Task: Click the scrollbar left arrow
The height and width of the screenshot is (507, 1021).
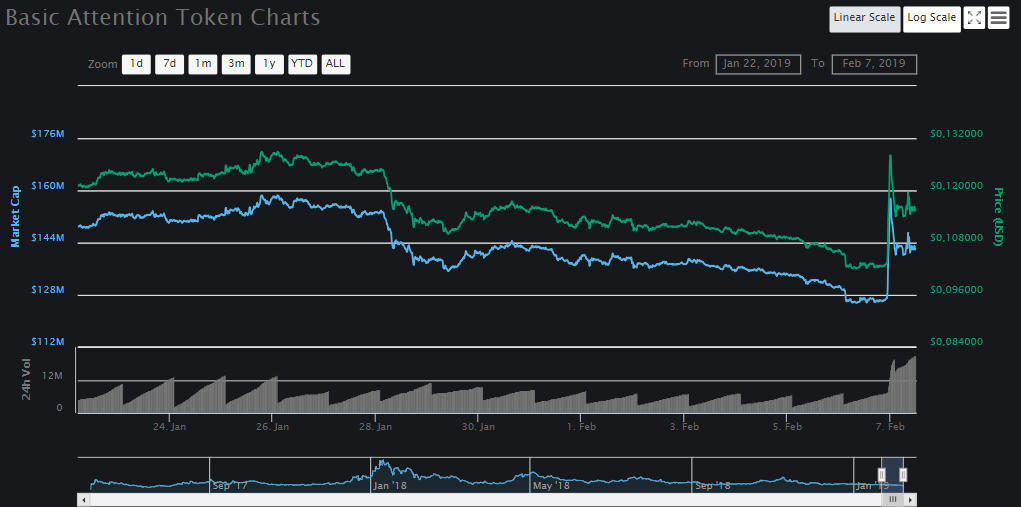Action: [x=84, y=499]
